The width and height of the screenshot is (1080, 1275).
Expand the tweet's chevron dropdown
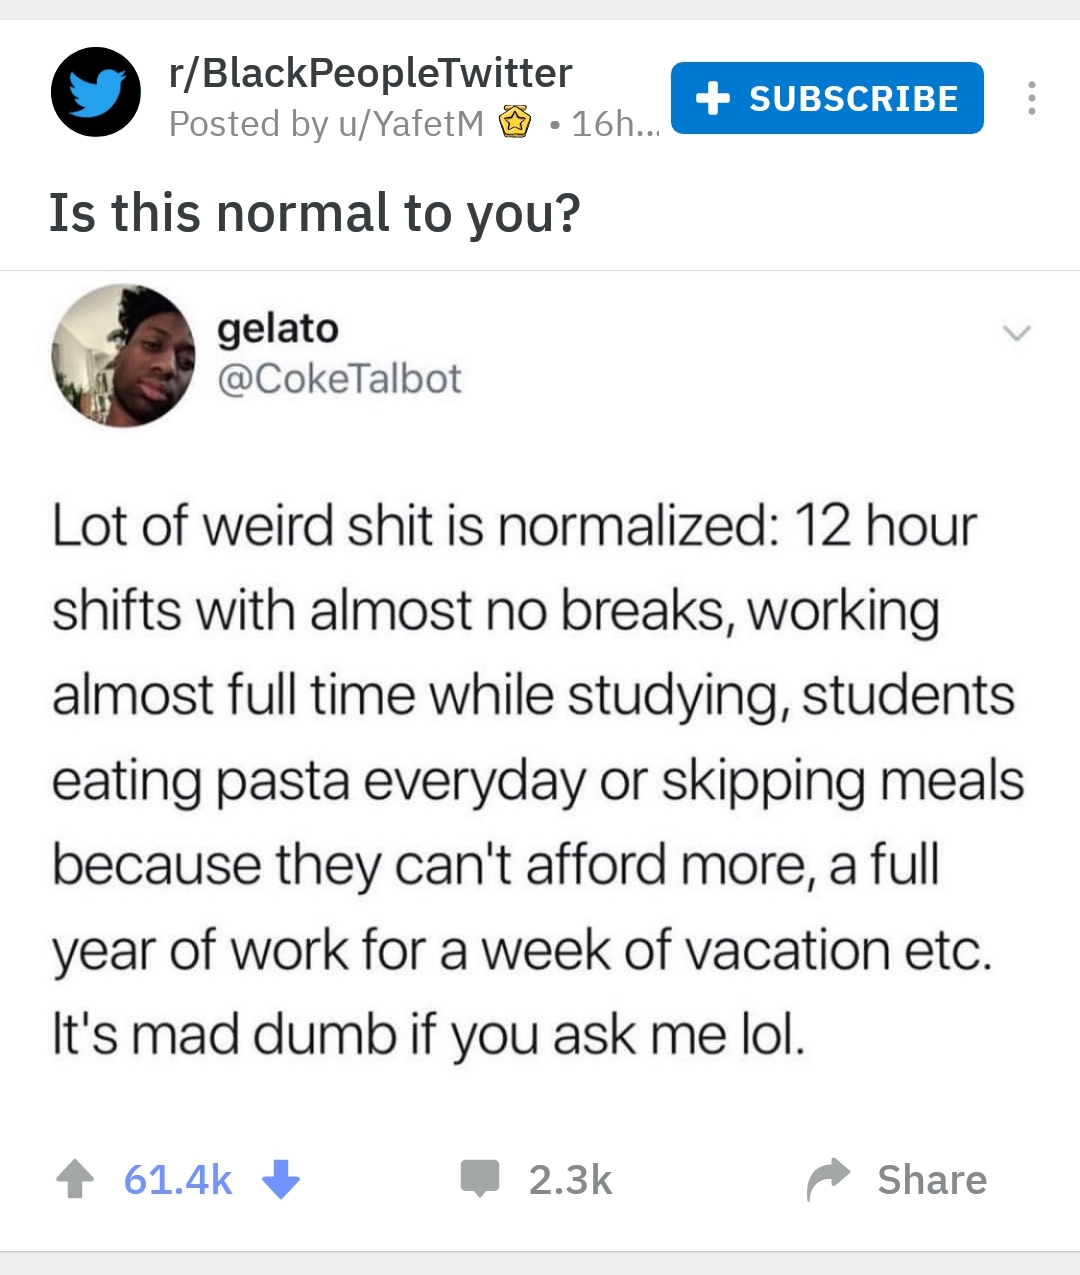coord(1016,333)
